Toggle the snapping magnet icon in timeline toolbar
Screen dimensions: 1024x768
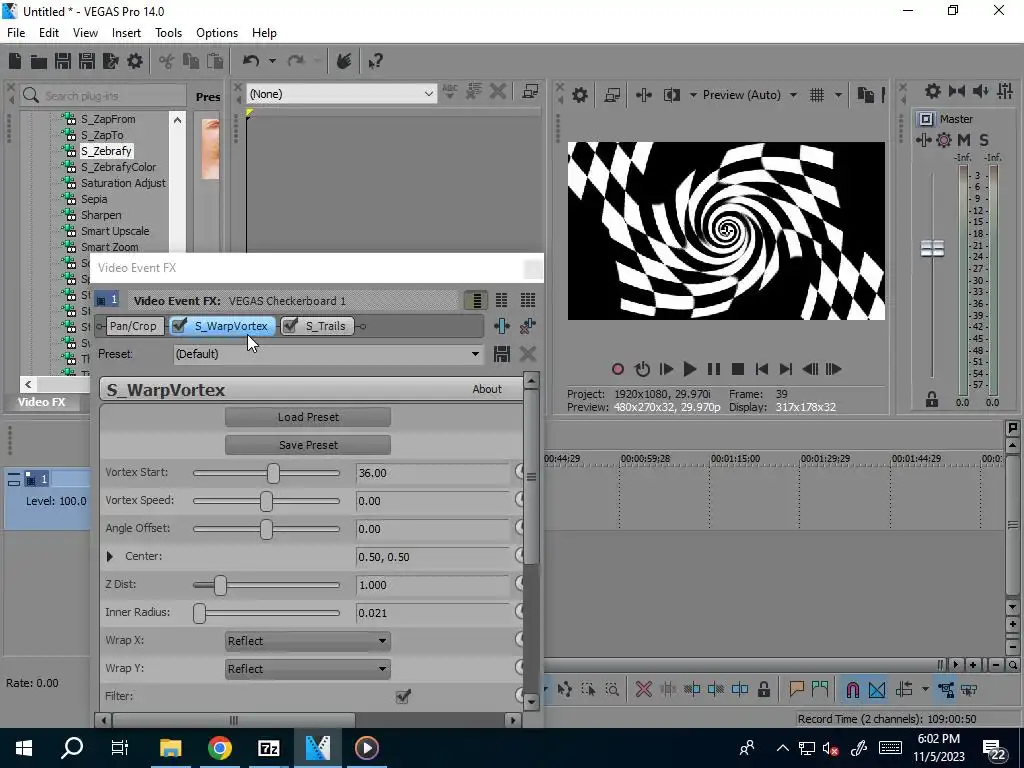click(x=852, y=690)
